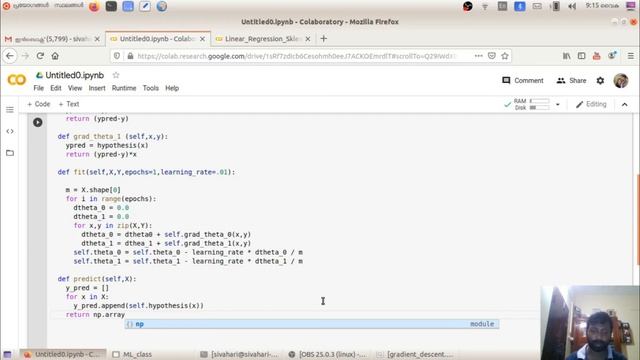Open the Edit menu
This screenshot has width=640, height=360.
click(x=56, y=88)
